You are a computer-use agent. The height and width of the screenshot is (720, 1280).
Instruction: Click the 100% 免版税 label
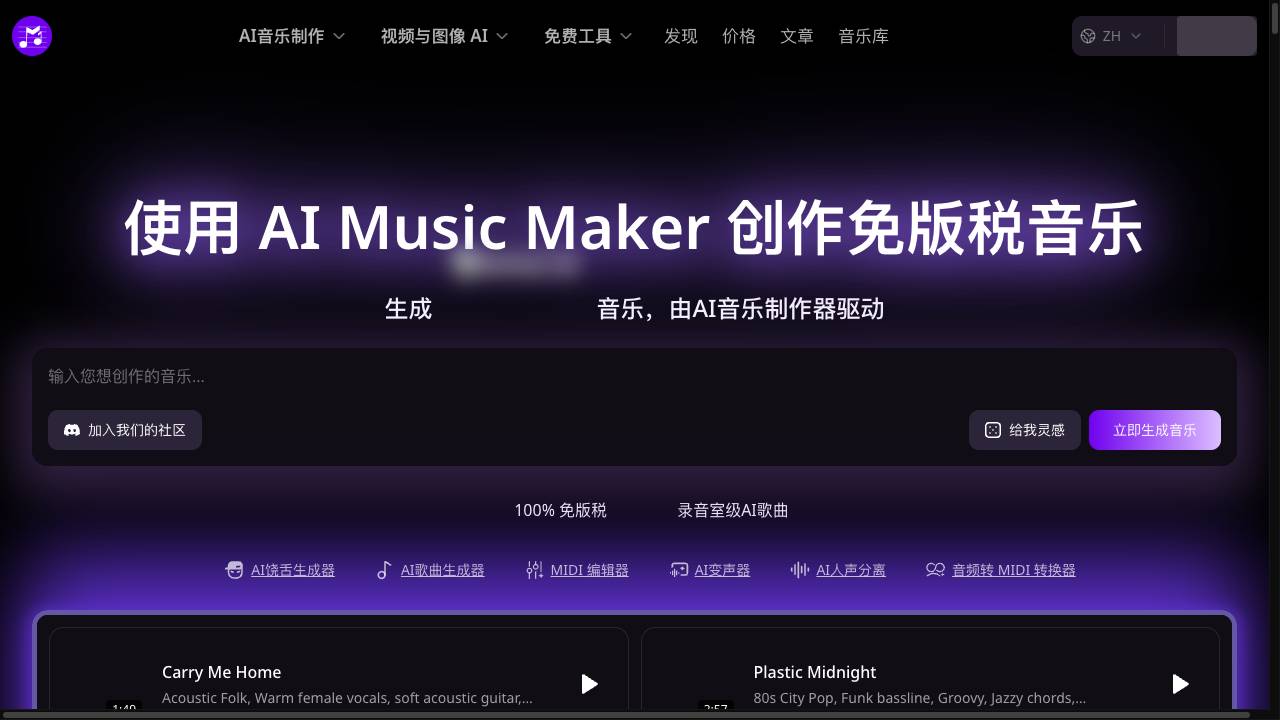[560, 510]
